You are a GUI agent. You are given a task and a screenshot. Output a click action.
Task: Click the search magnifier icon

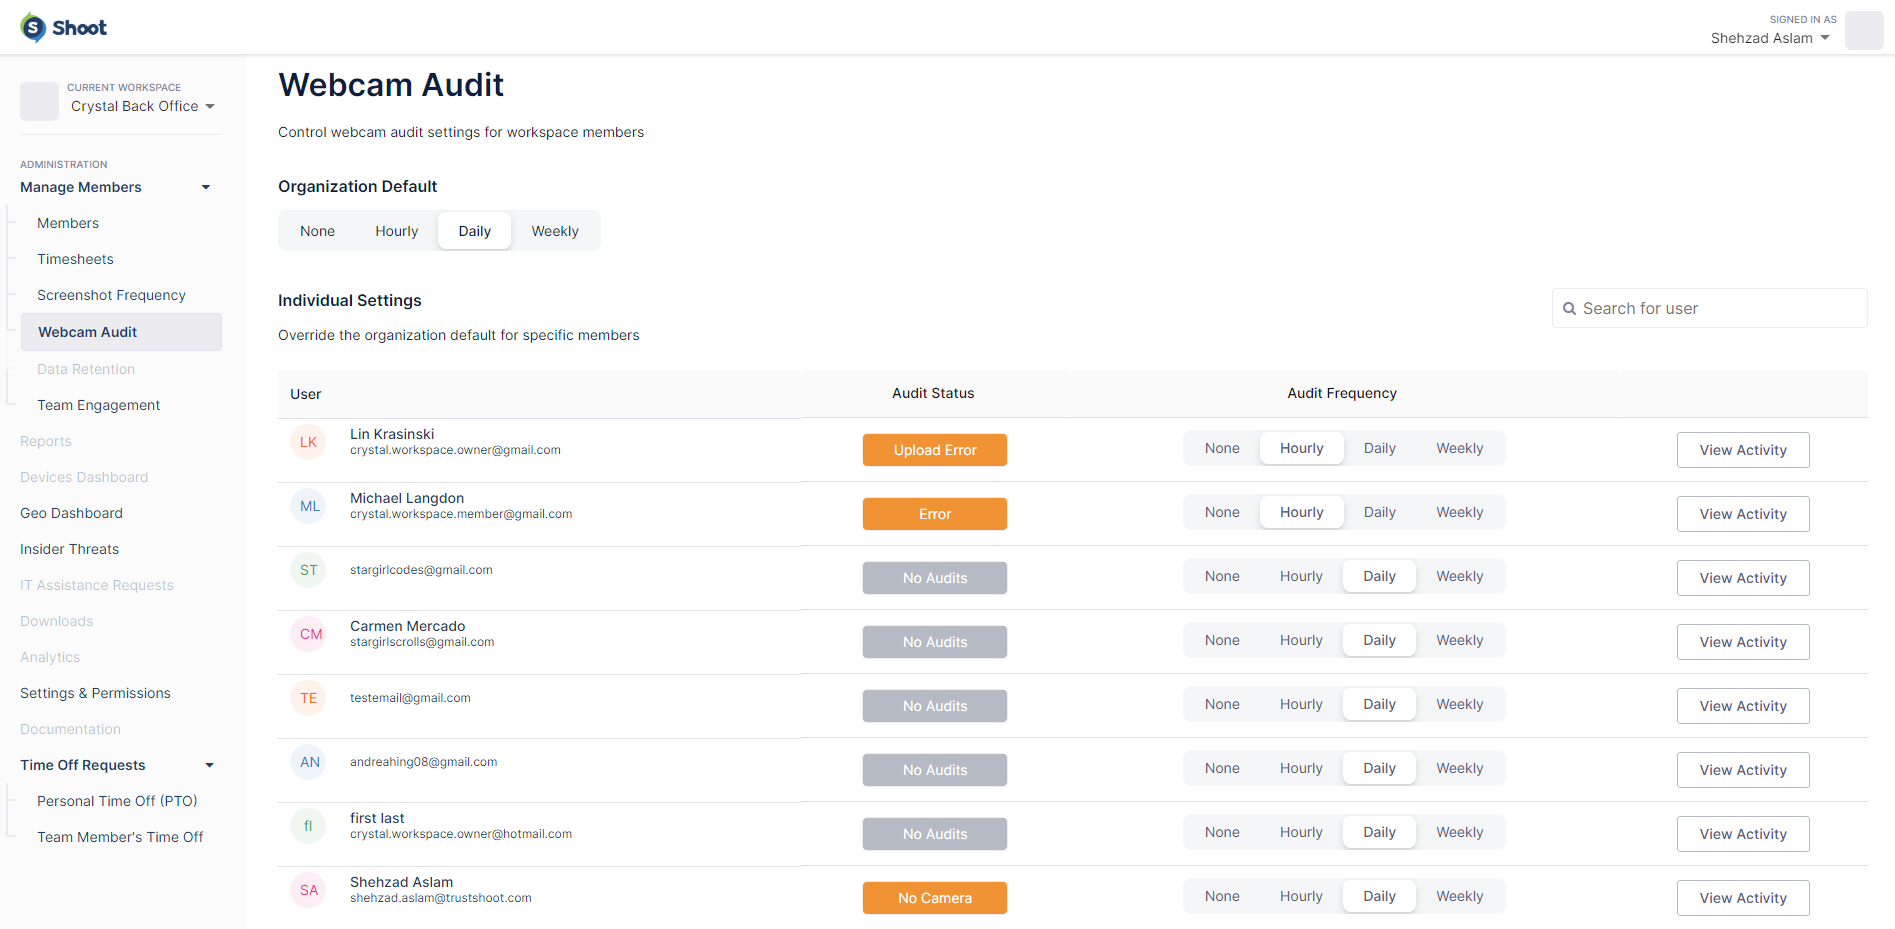point(1569,309)
